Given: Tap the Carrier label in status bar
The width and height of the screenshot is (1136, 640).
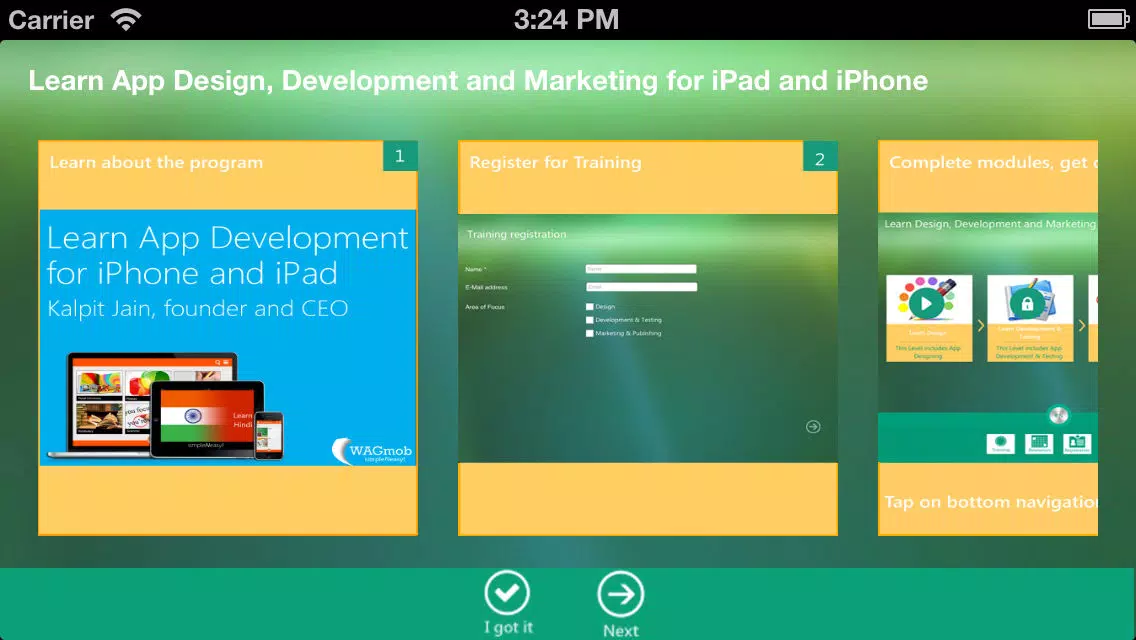Looking at the screenshot, I should tap(51, 20).
